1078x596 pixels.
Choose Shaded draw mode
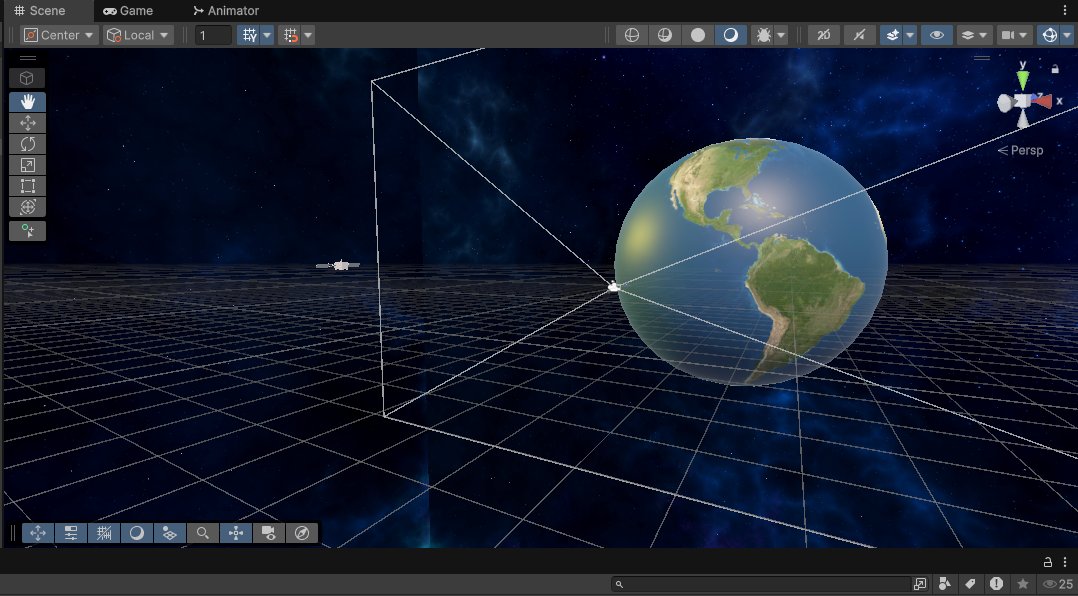click(731, 35)
